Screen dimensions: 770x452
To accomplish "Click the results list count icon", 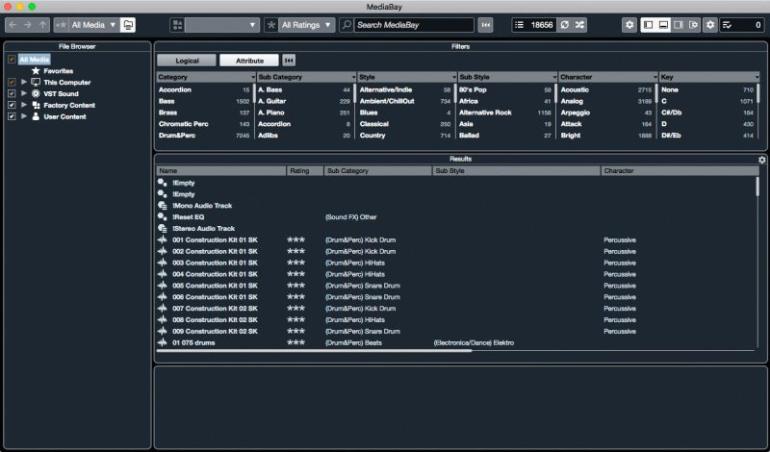I will pyautogui.click(x=520, y=25).
